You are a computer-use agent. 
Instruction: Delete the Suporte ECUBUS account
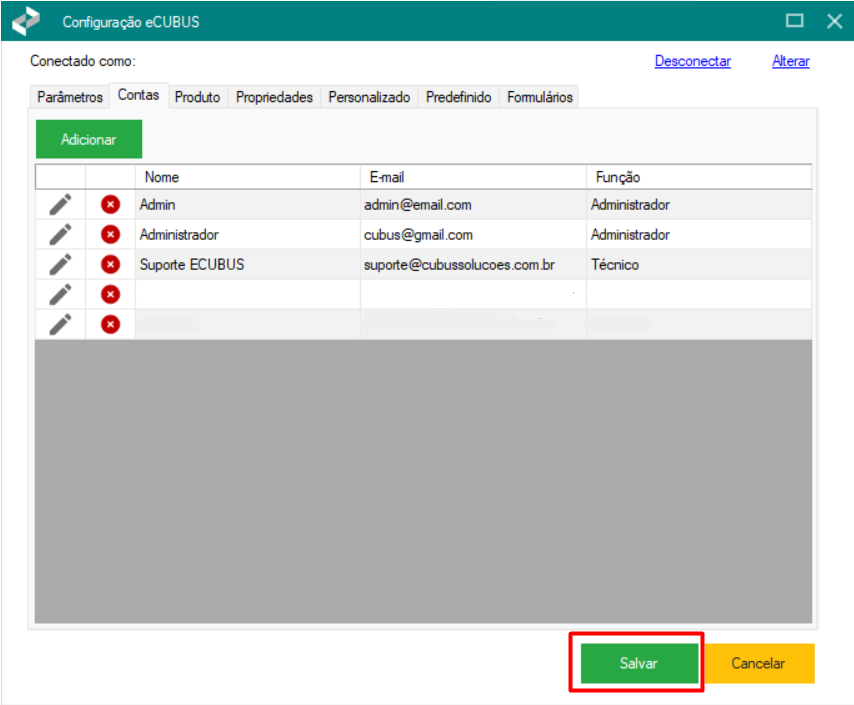[x=110, y=264]
